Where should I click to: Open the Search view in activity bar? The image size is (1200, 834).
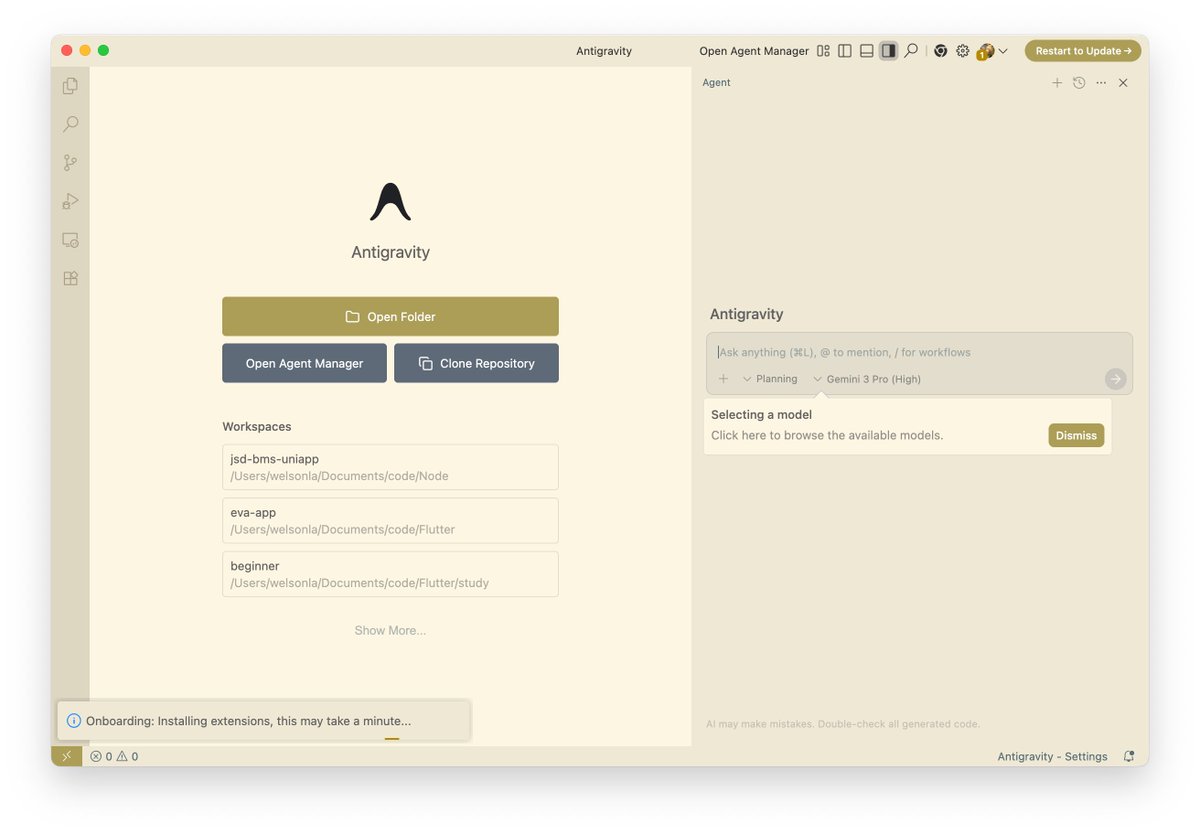(70, 124)
